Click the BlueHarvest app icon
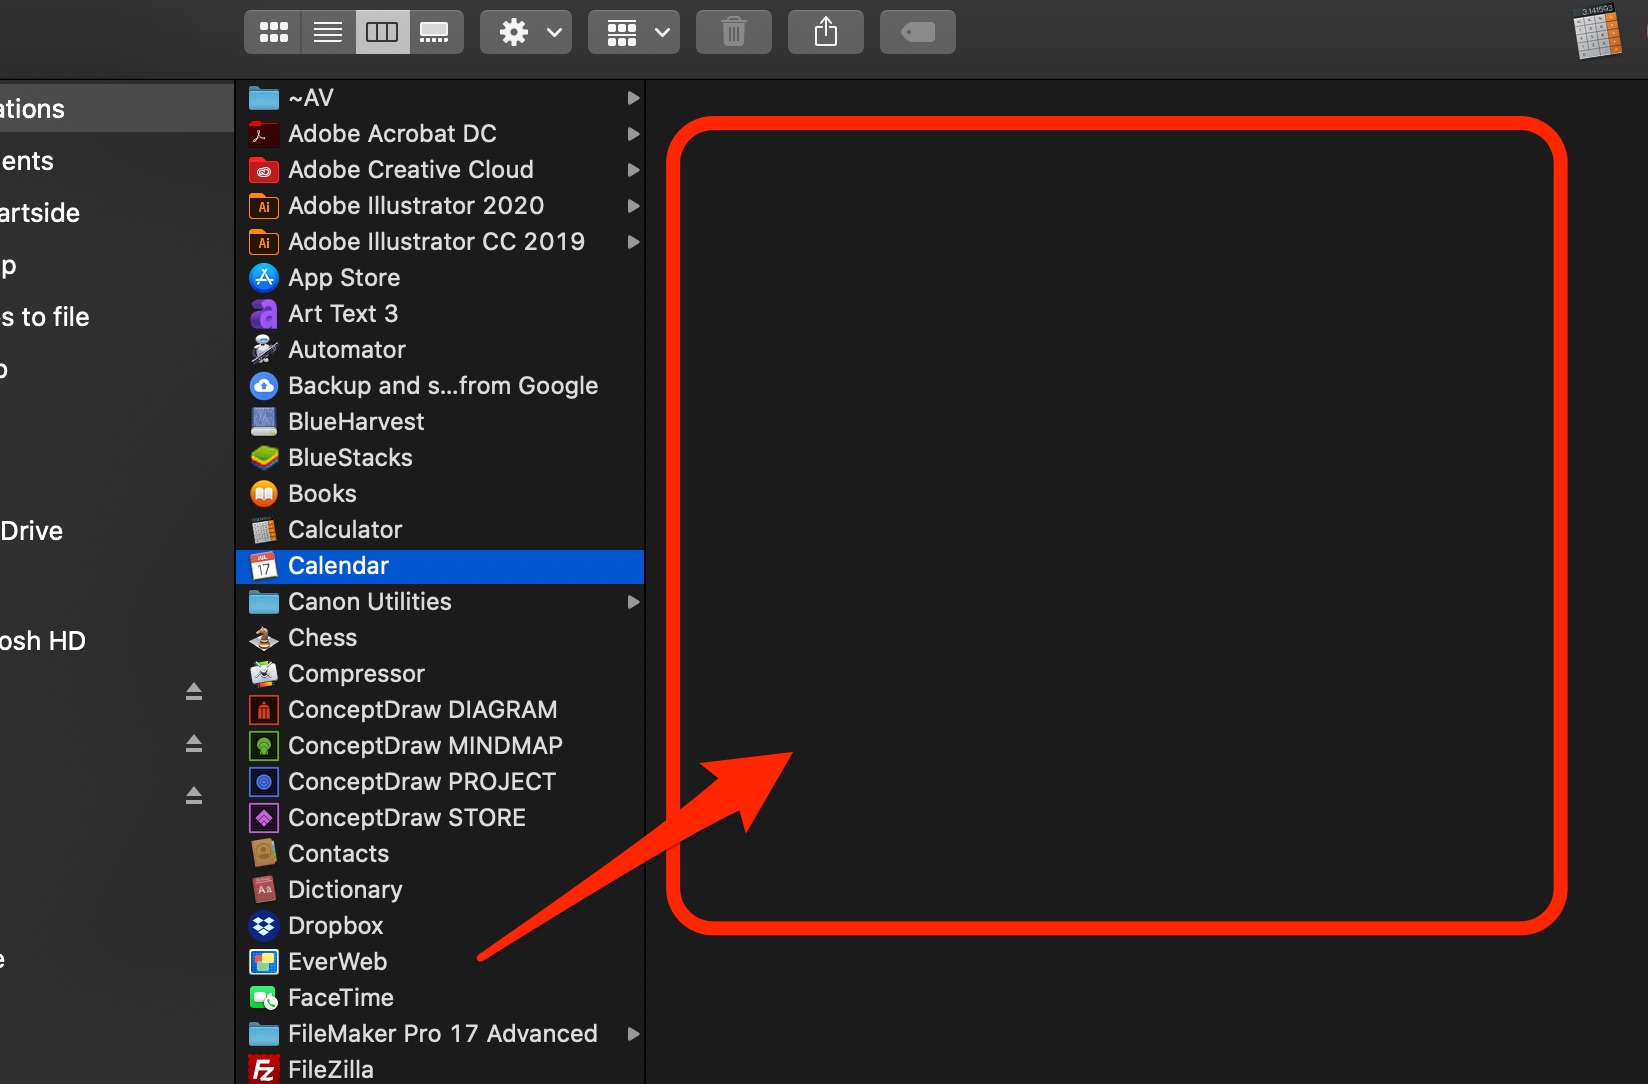The image size is (1648, 1084). 264,422
